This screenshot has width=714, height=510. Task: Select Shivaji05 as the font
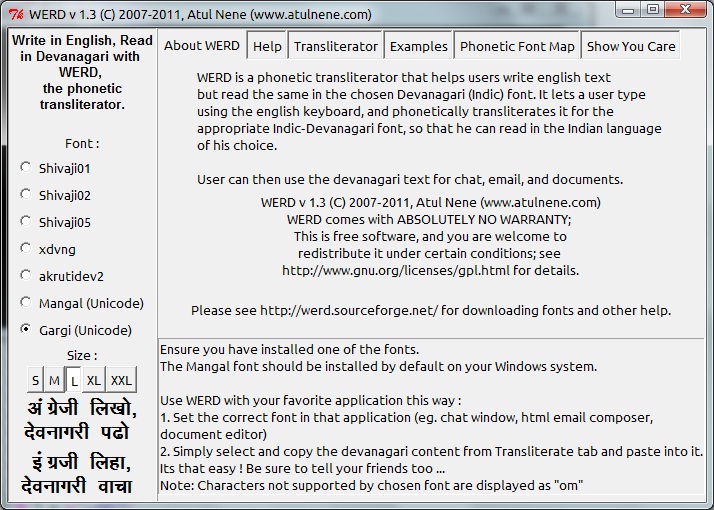pos(26,222)
